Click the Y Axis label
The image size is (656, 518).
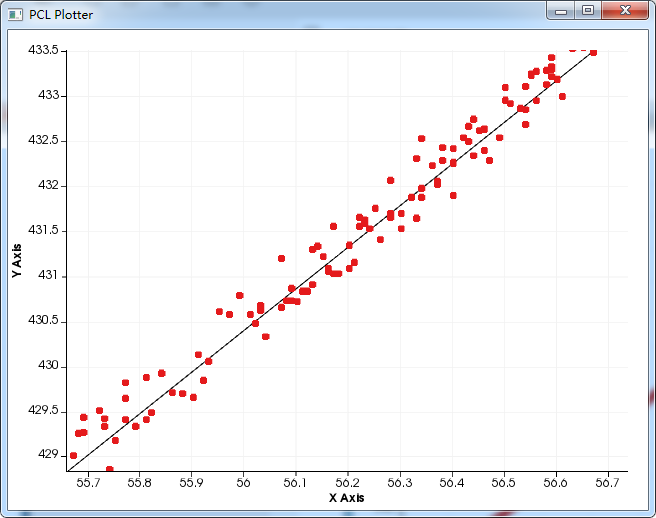click(x=16, y=260)
